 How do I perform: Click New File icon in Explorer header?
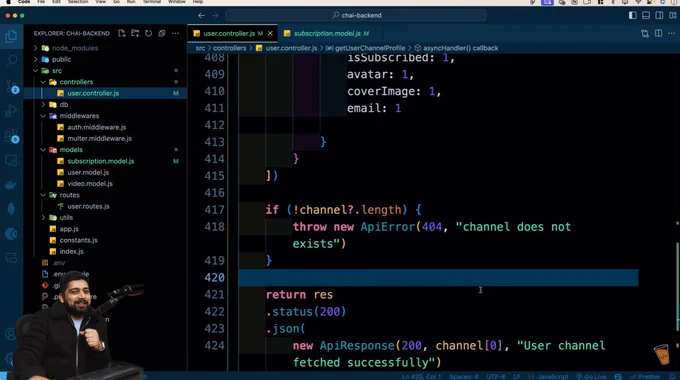coord(122,33)
